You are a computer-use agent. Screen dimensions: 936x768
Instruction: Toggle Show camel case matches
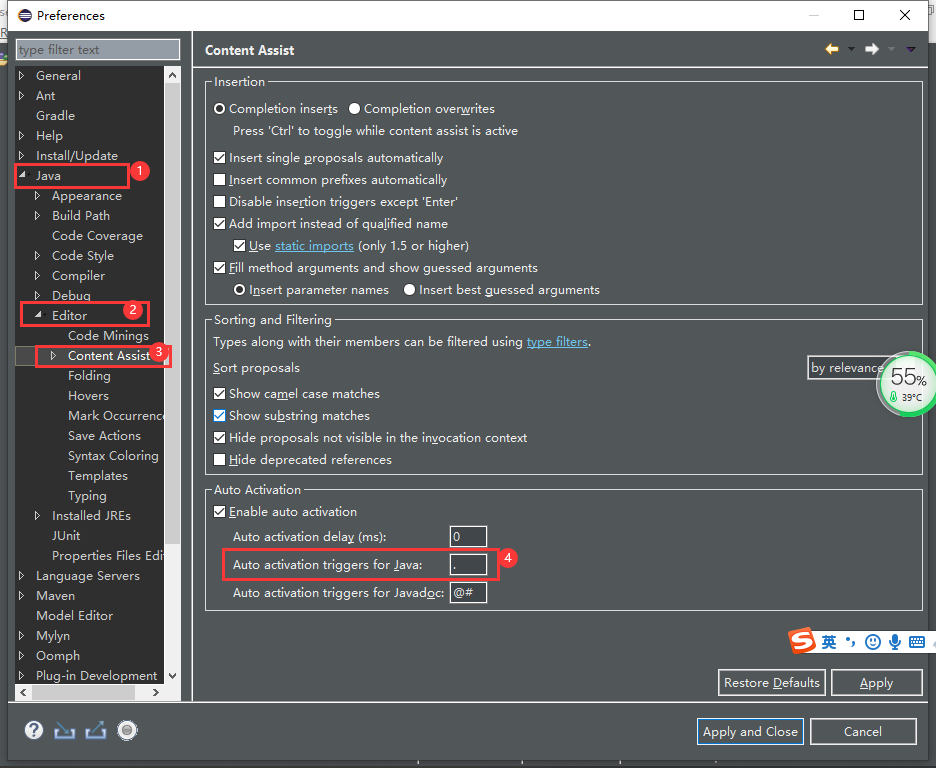(220, 394)
